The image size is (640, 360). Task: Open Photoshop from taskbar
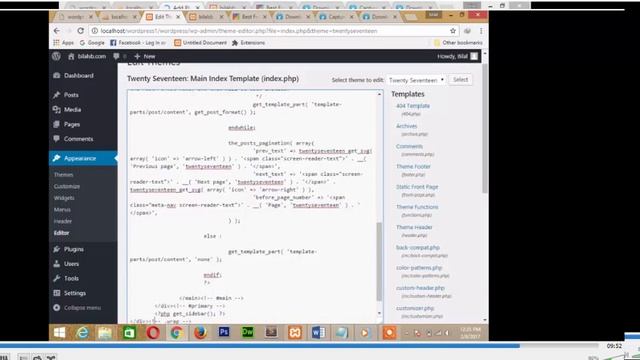tap(224, 333)
